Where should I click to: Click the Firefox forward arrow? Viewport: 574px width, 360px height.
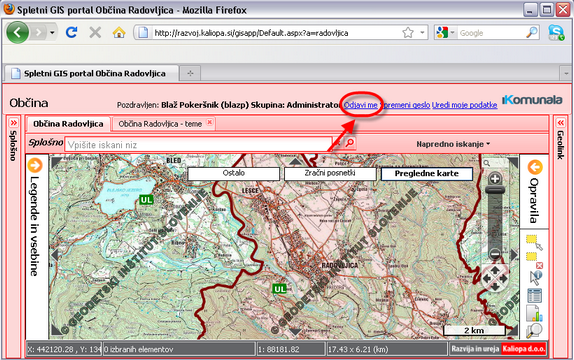[x=38, y=33]
